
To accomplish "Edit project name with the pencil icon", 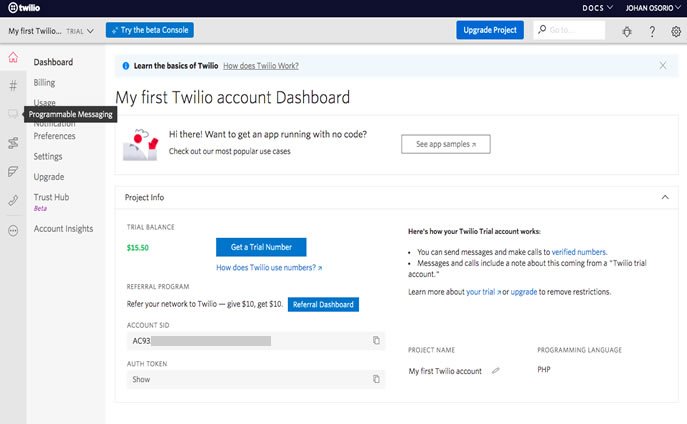I will click(x=496, y=371).
